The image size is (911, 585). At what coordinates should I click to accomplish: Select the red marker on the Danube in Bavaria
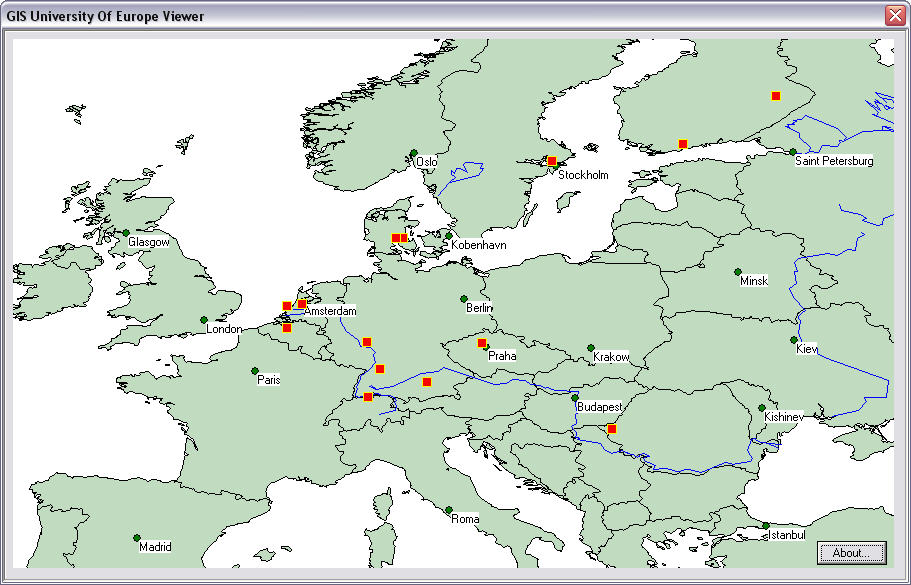click(427, 382)
